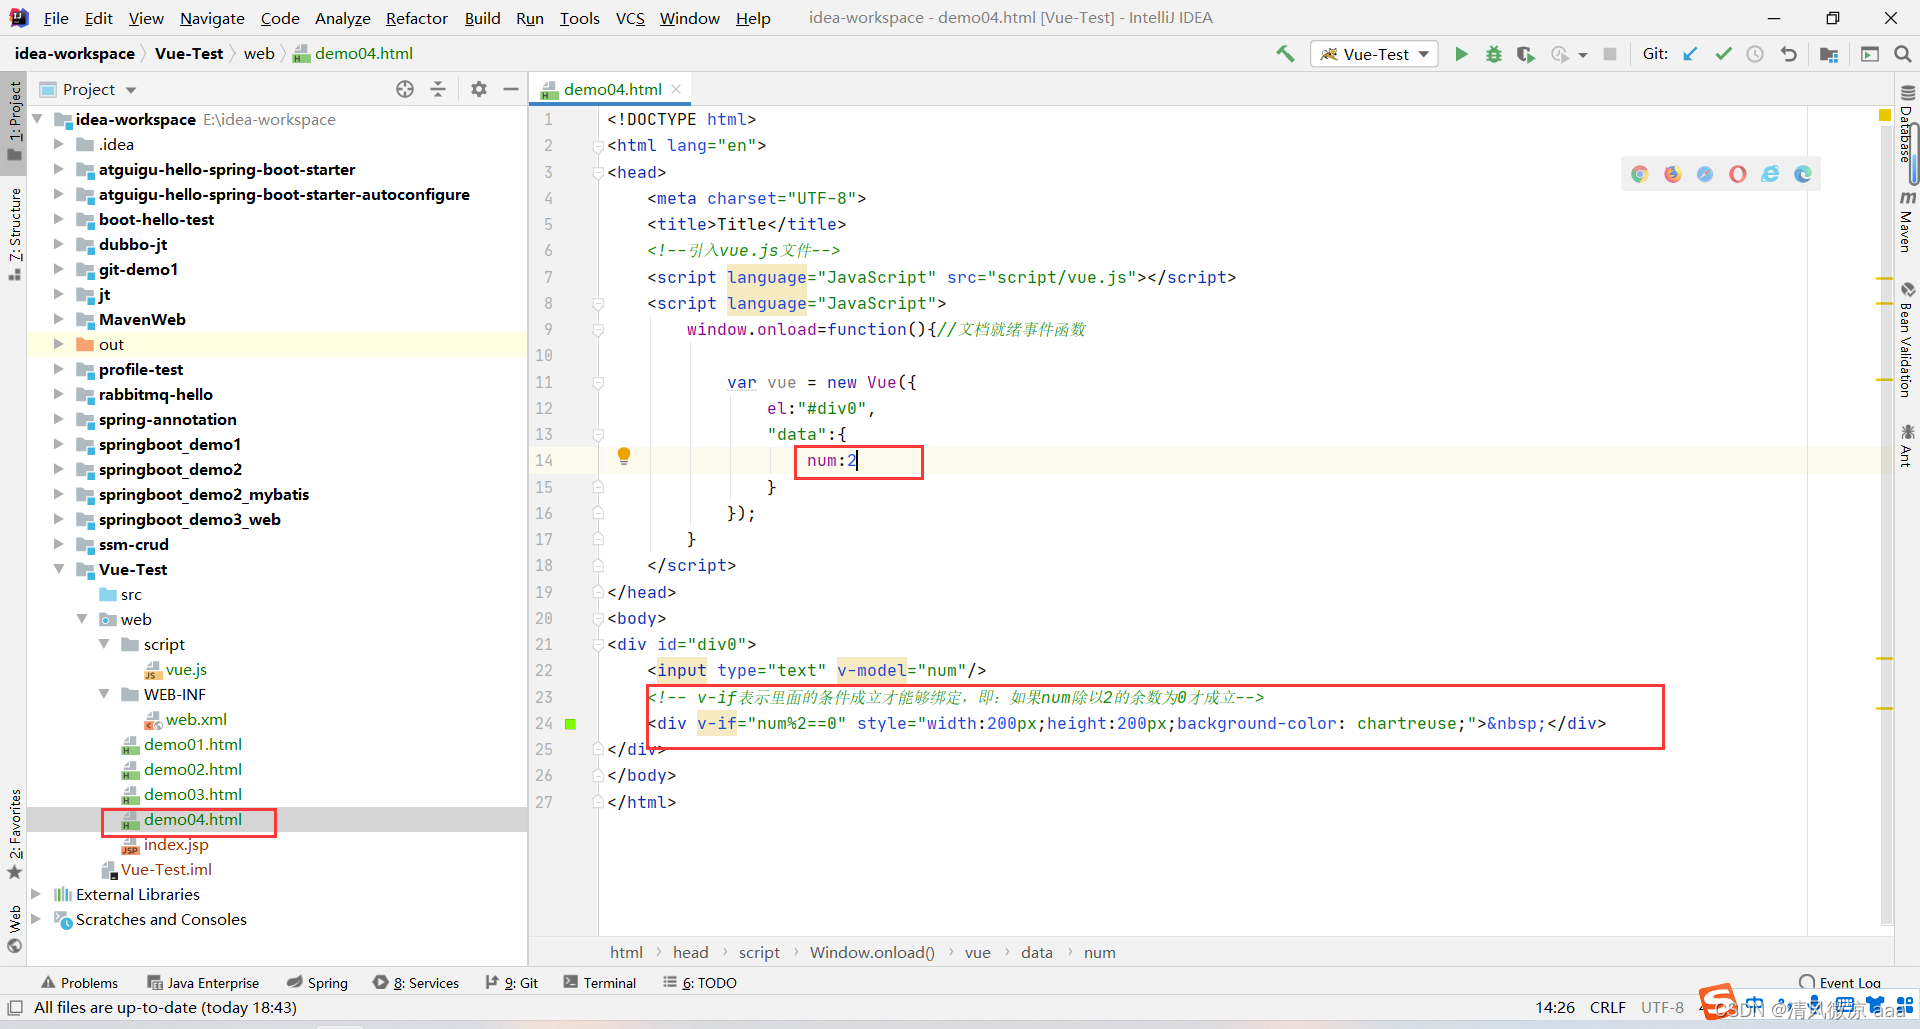1920x1029 pixels.
Task: Toggle the 1: Project side tab
Action: pyautogui.click(x=15, y=120)
